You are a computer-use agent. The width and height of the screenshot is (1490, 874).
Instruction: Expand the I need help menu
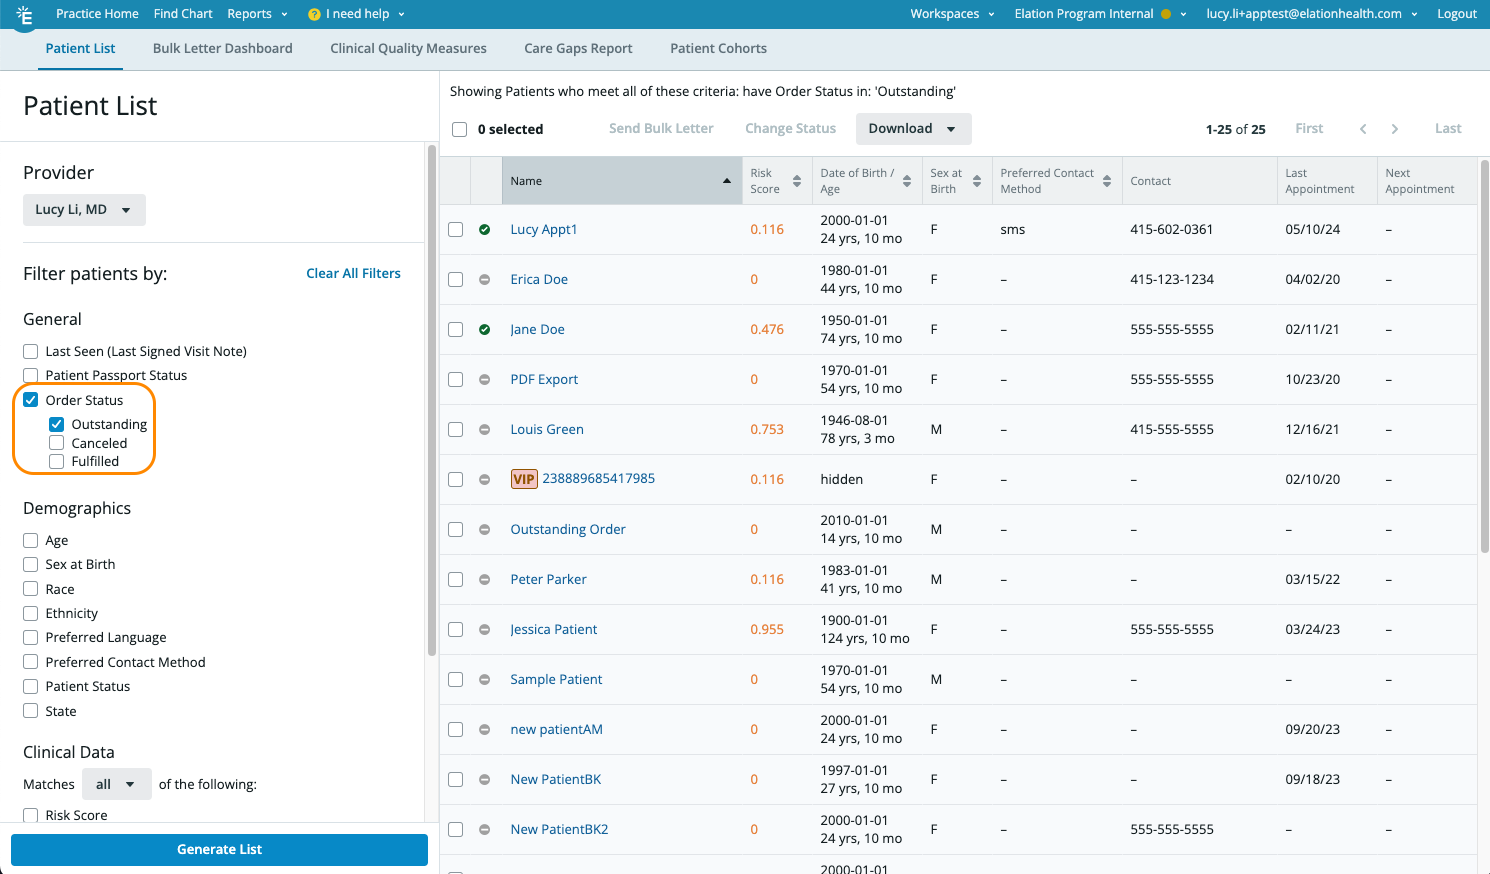[356, 14]
